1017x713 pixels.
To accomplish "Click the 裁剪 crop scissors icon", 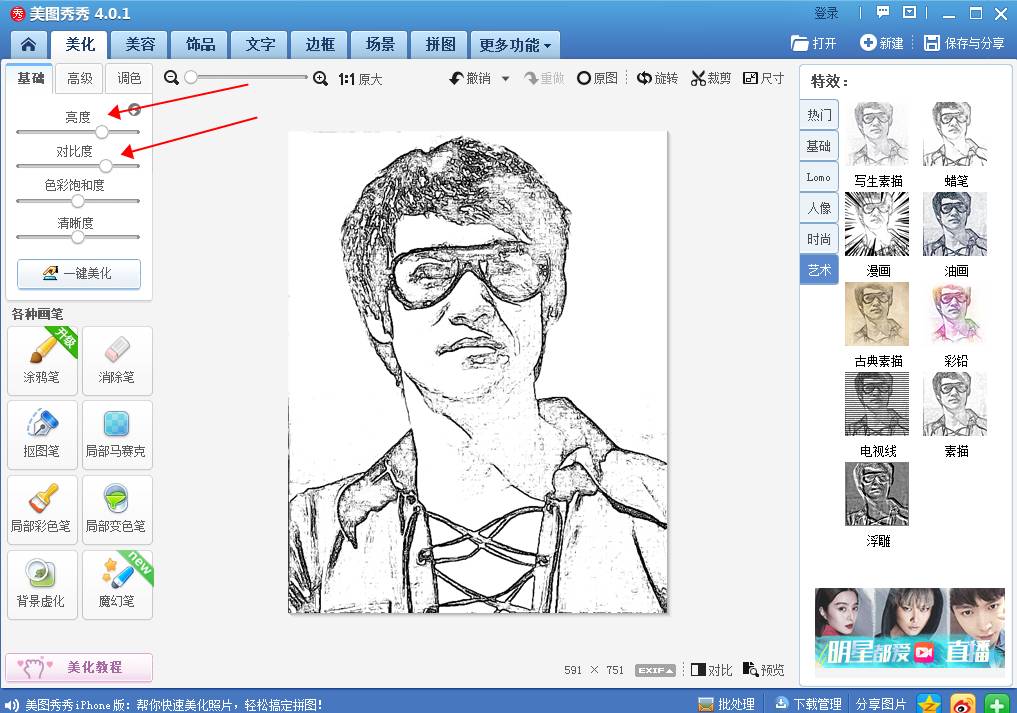I will [x=699, y=78].
